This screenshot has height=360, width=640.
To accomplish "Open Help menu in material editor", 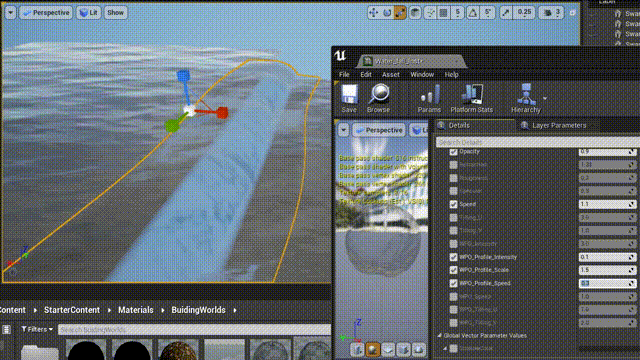I will tap(451, 74).
